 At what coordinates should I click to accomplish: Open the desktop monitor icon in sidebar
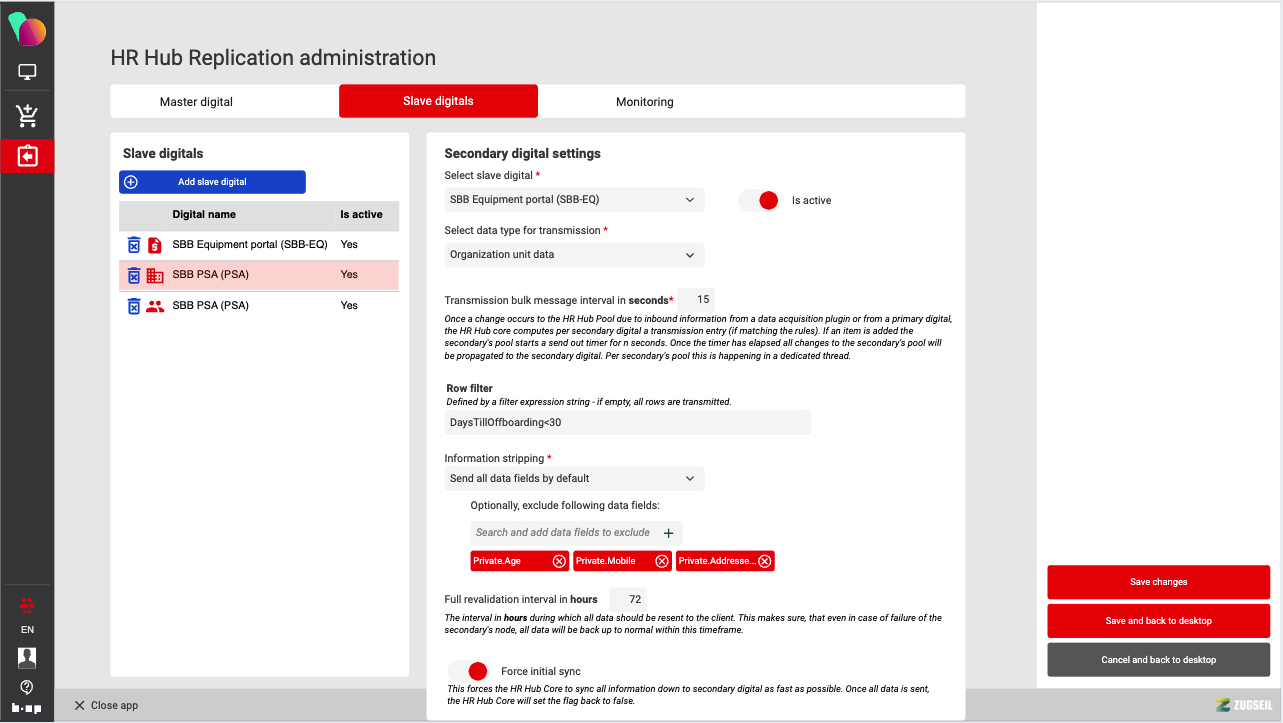click(x=27, y=72)
